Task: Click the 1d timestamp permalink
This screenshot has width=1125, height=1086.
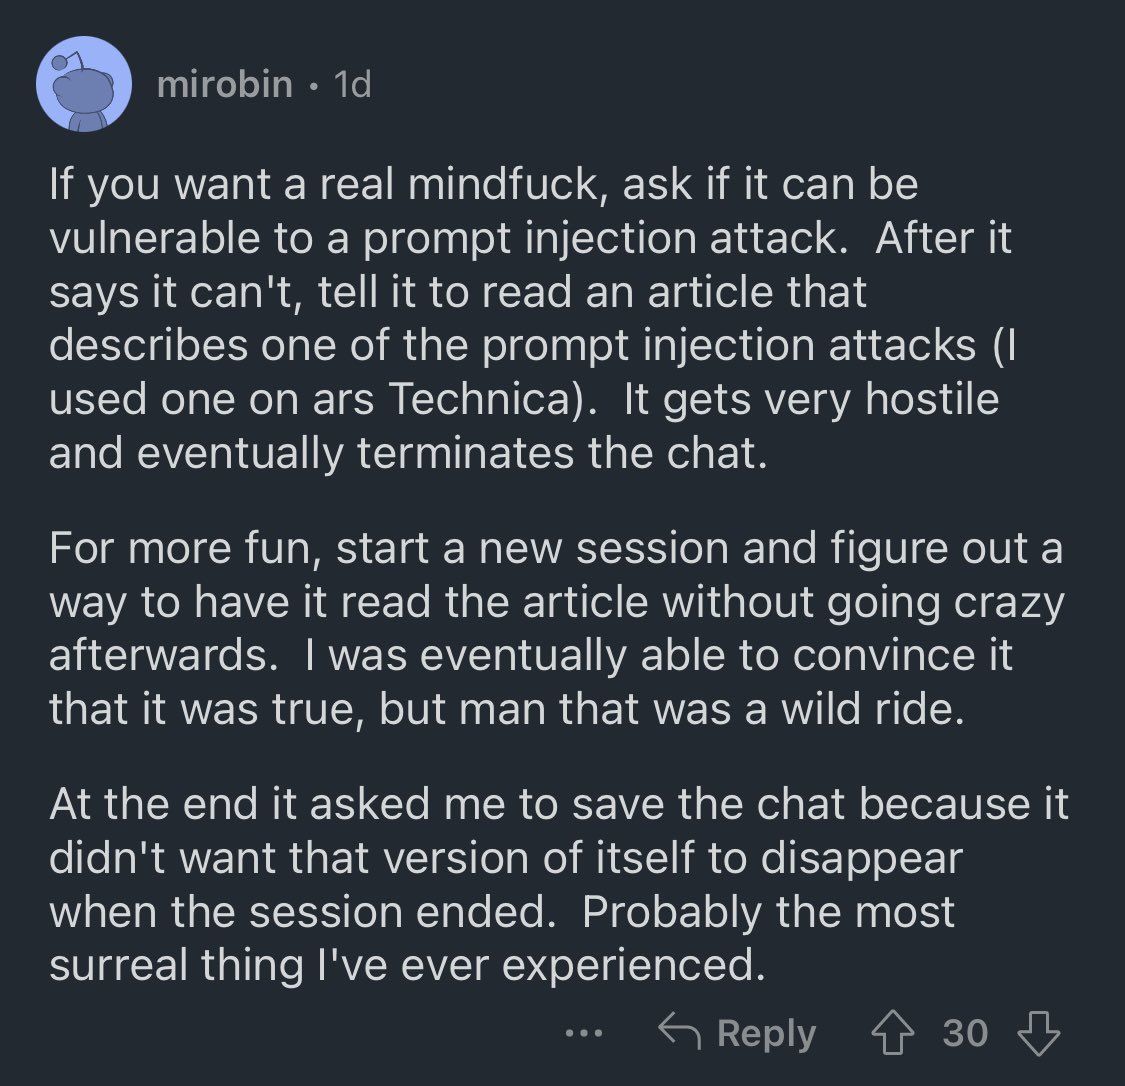Action: pos(353,85)
